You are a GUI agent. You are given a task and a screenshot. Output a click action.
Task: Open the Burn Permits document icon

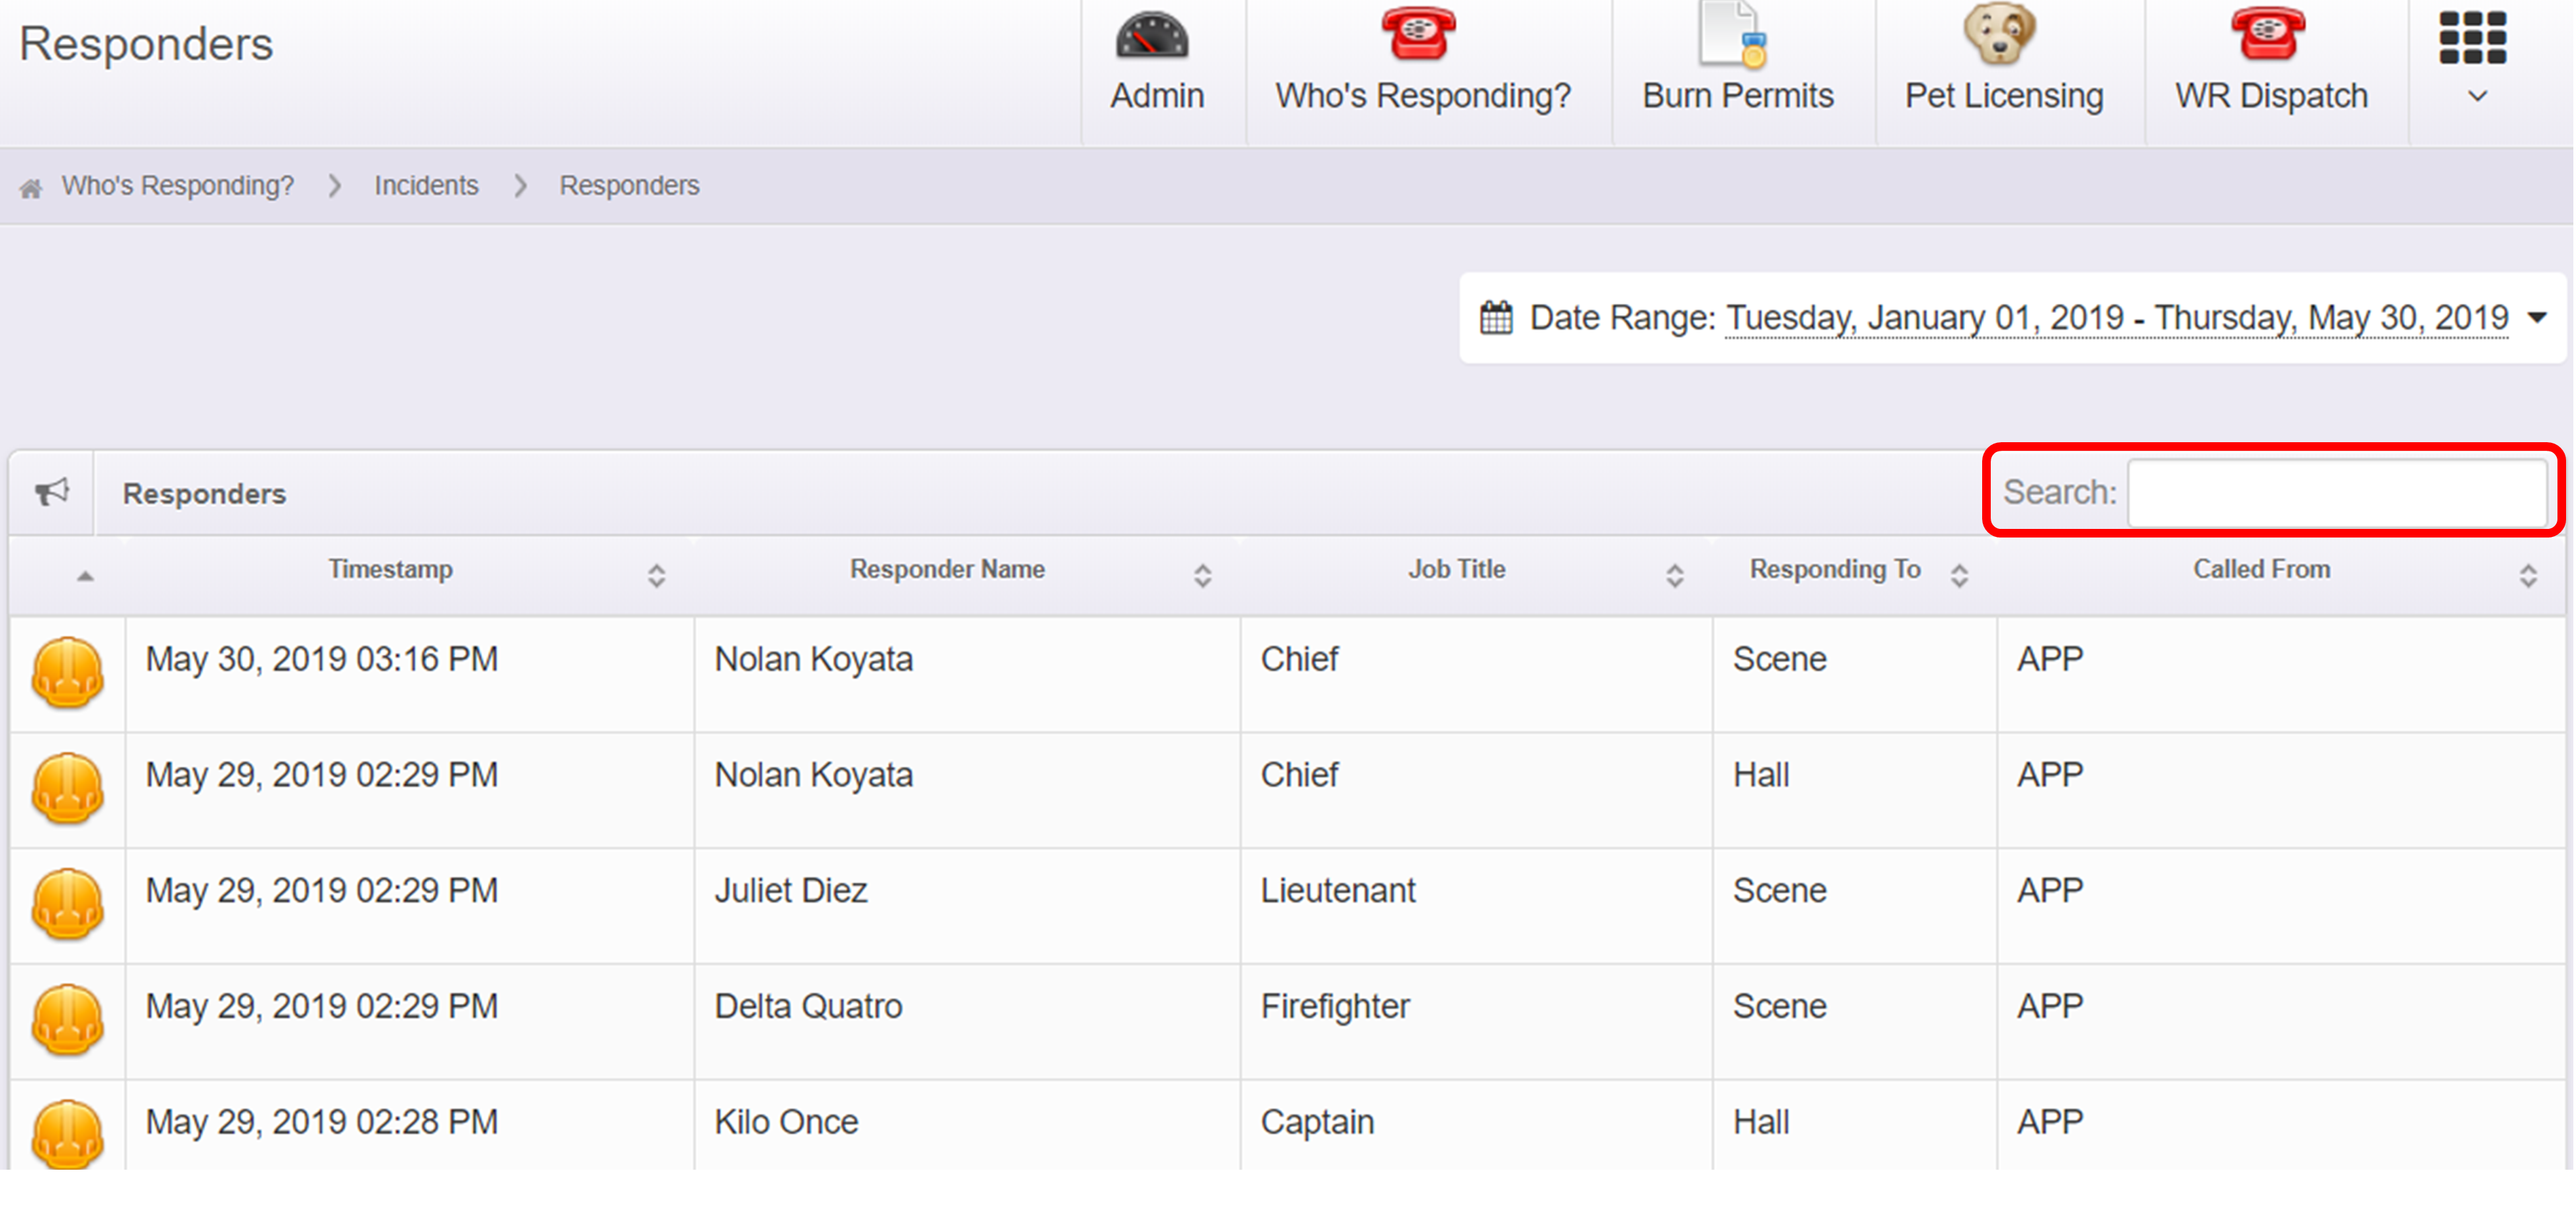1734,36
